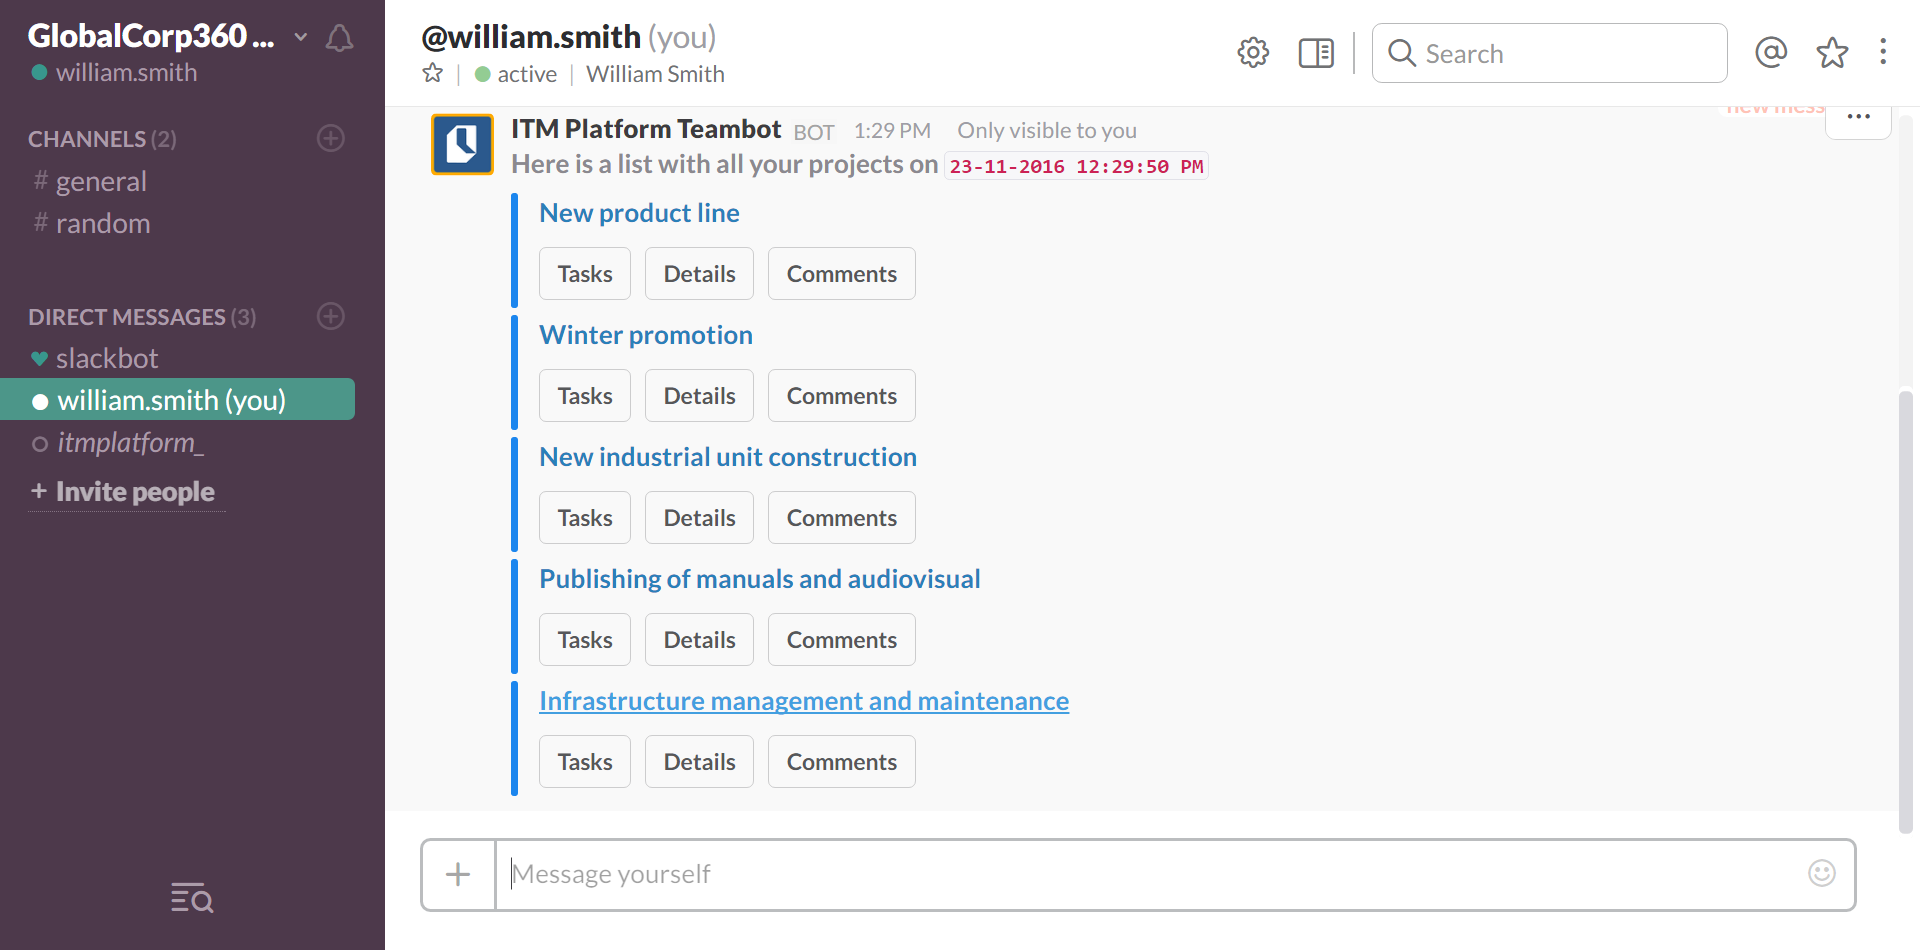Star the william.smith conversation header
This screenshot has height=950, width=1920.
pyautogui.click(x=432, y=73)
